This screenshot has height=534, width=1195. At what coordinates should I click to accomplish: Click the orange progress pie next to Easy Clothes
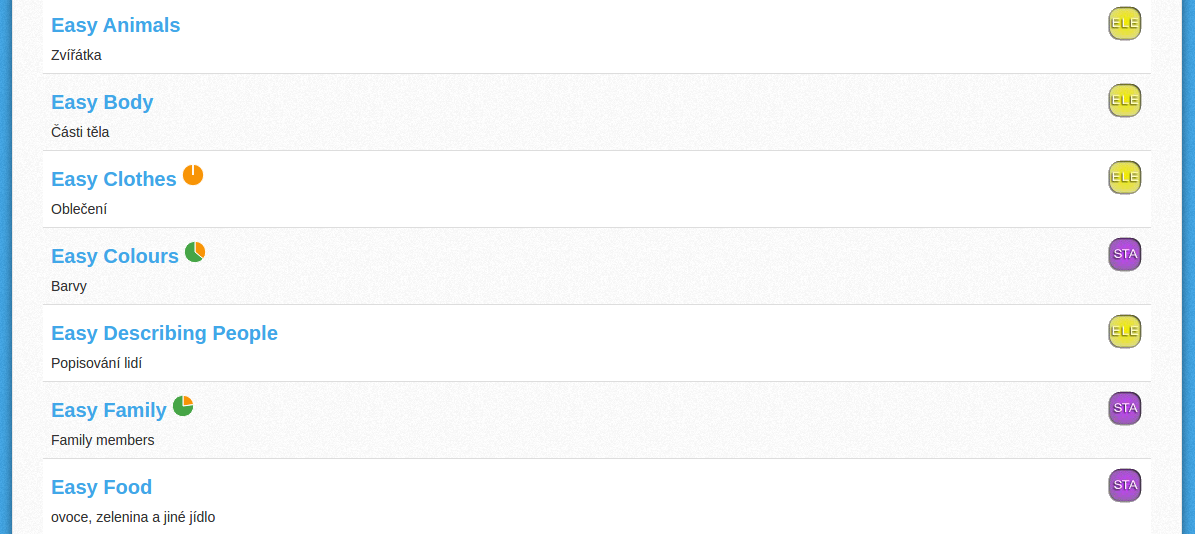[x=193, y=175]
